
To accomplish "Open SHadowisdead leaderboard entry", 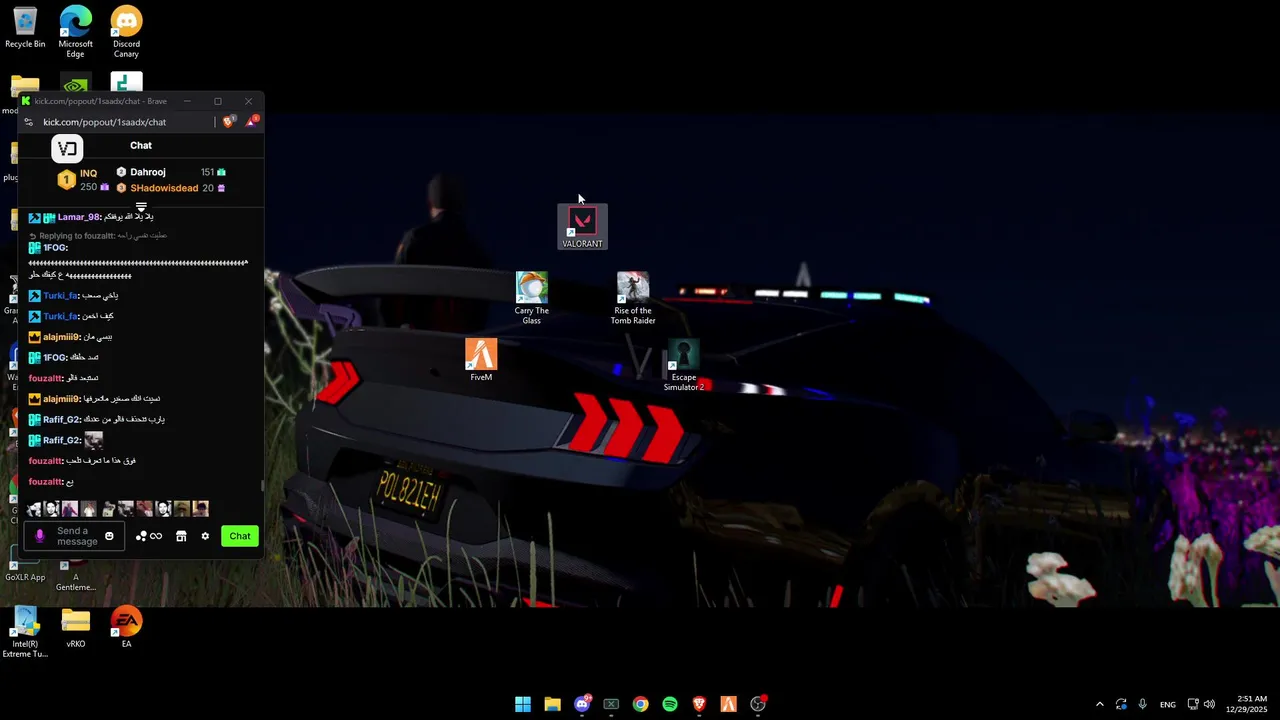I will pos(171,188).
